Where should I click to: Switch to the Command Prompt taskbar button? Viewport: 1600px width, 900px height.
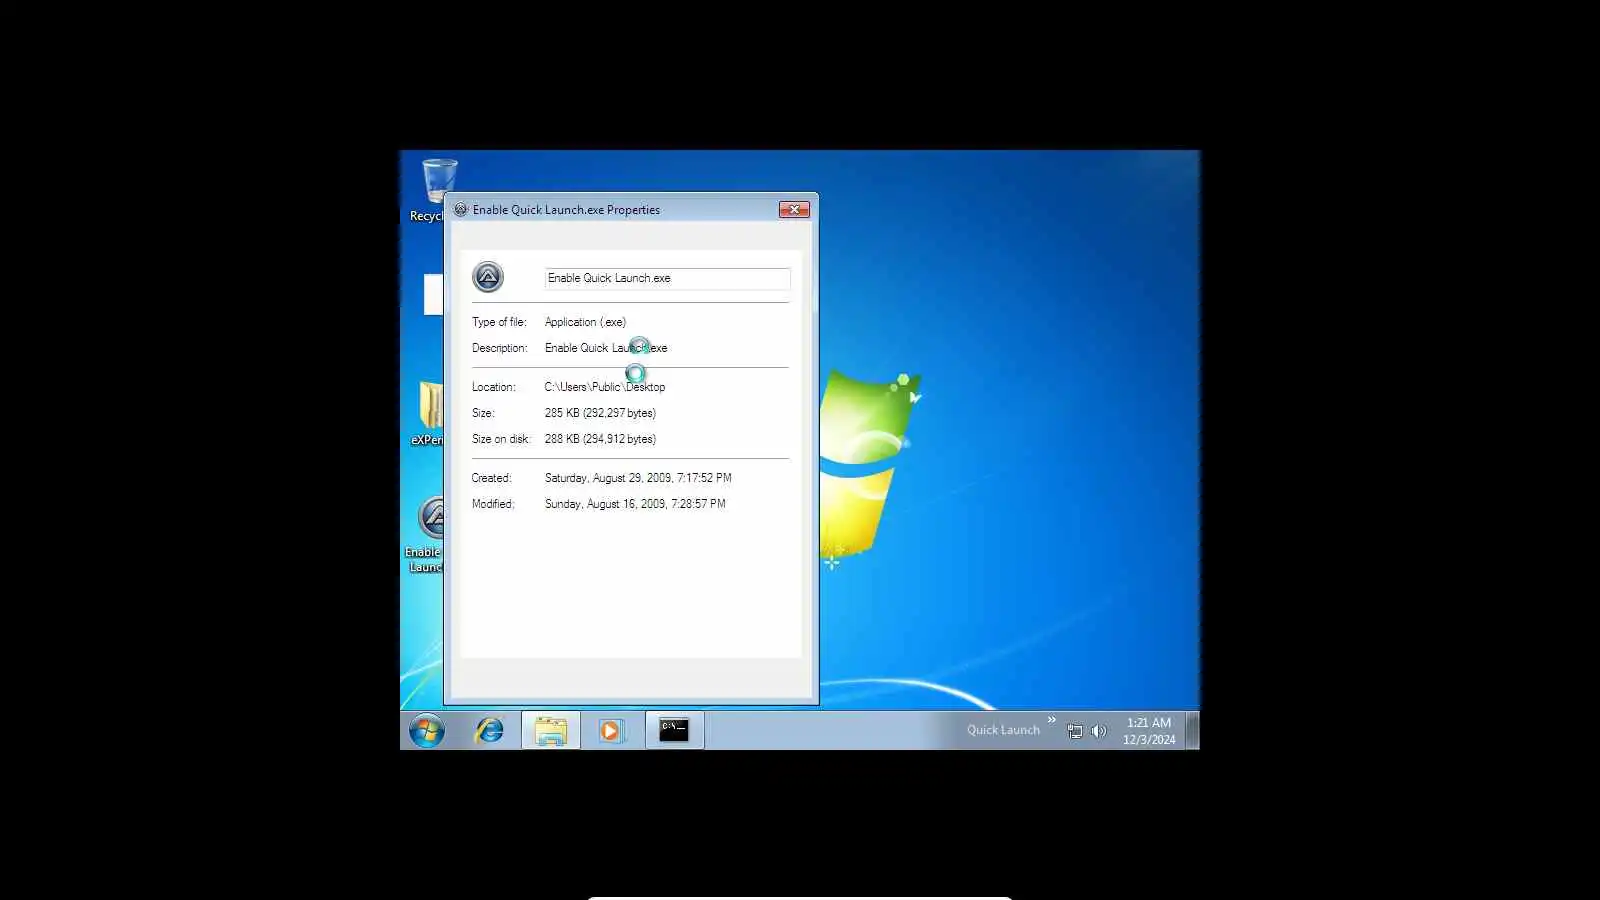tap(674, 731)
